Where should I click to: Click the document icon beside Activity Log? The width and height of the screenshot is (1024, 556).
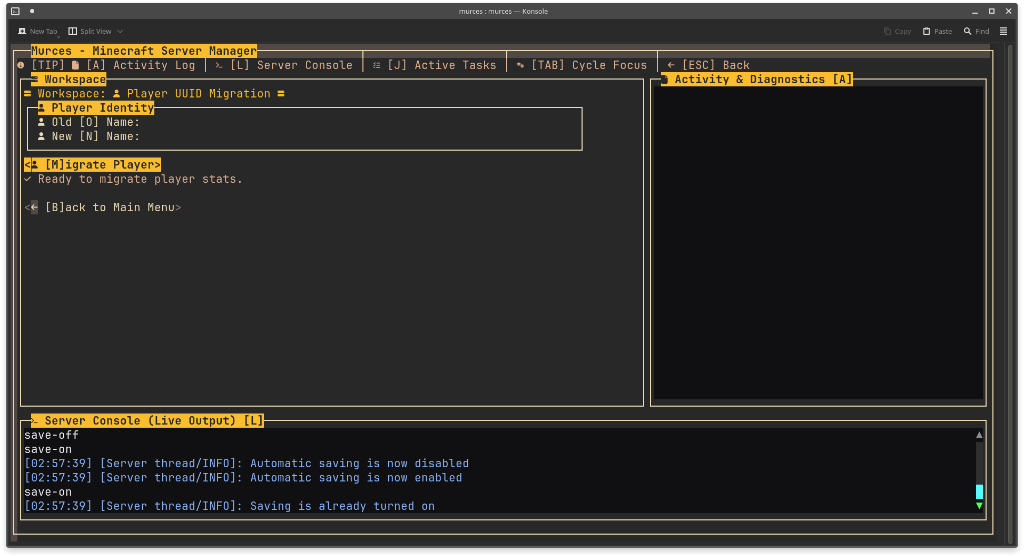point(76,65)
